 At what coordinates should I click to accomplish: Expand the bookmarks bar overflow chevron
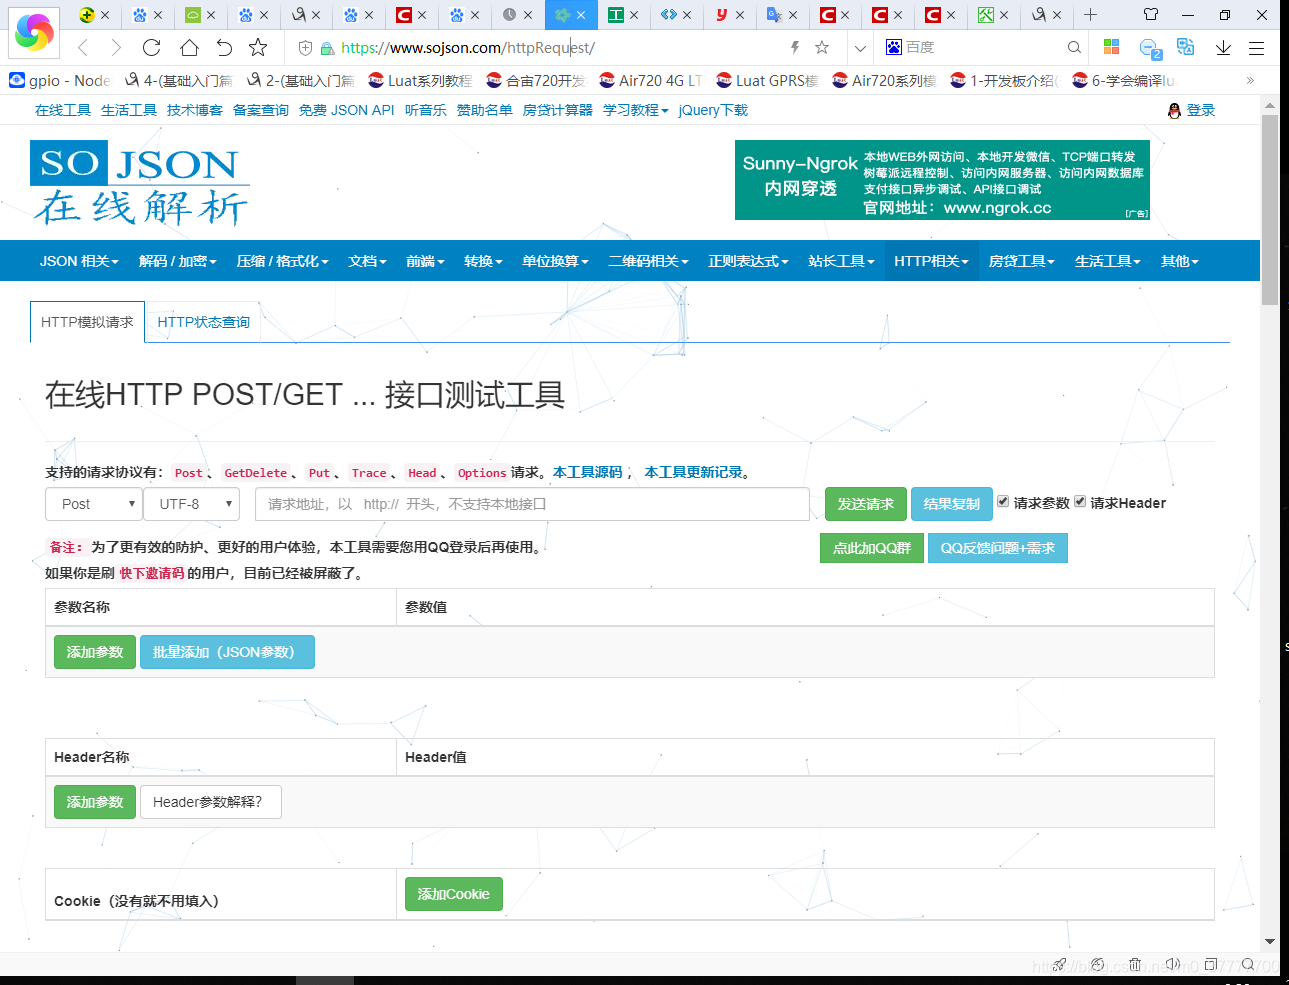point(1250,80)
